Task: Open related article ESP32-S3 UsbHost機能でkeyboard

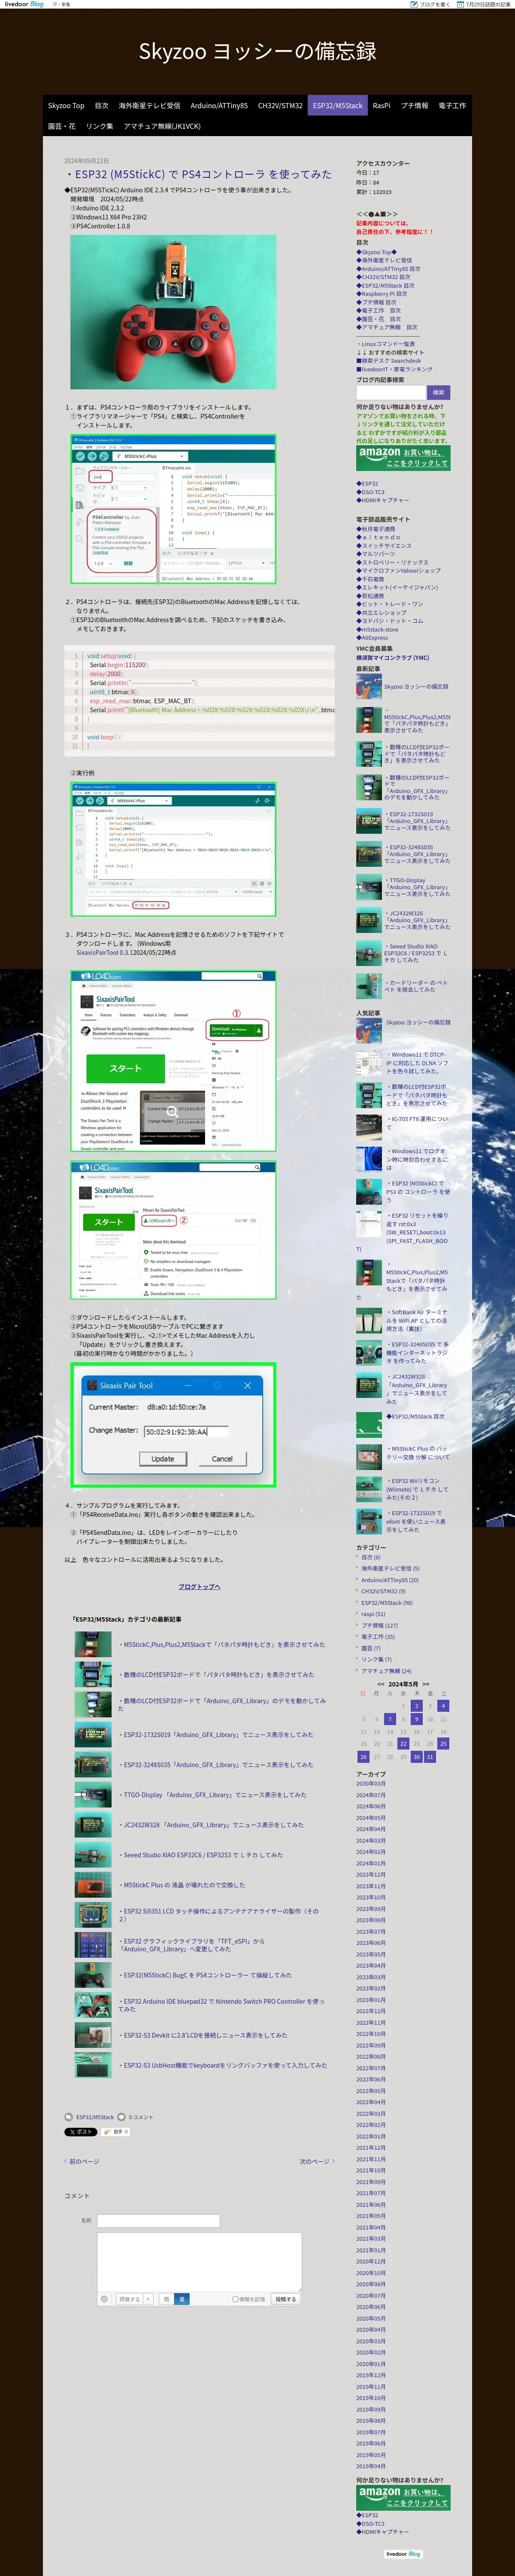Action: (223, 2065)
